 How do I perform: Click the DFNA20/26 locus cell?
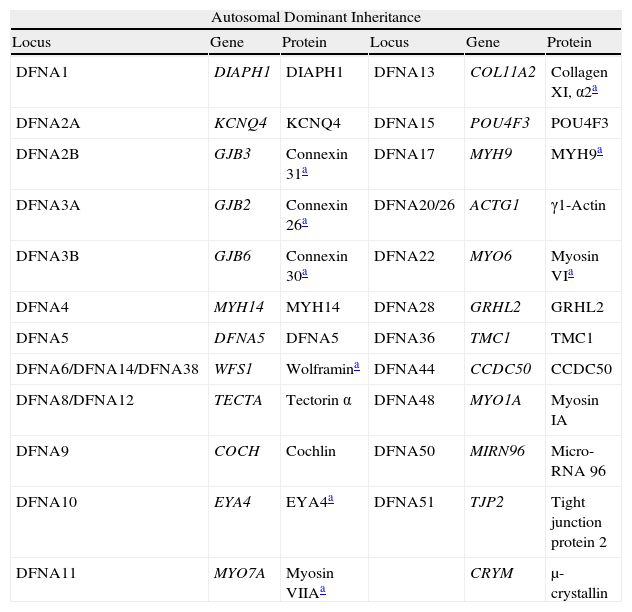pyautogui.click(x=414, y=205)
